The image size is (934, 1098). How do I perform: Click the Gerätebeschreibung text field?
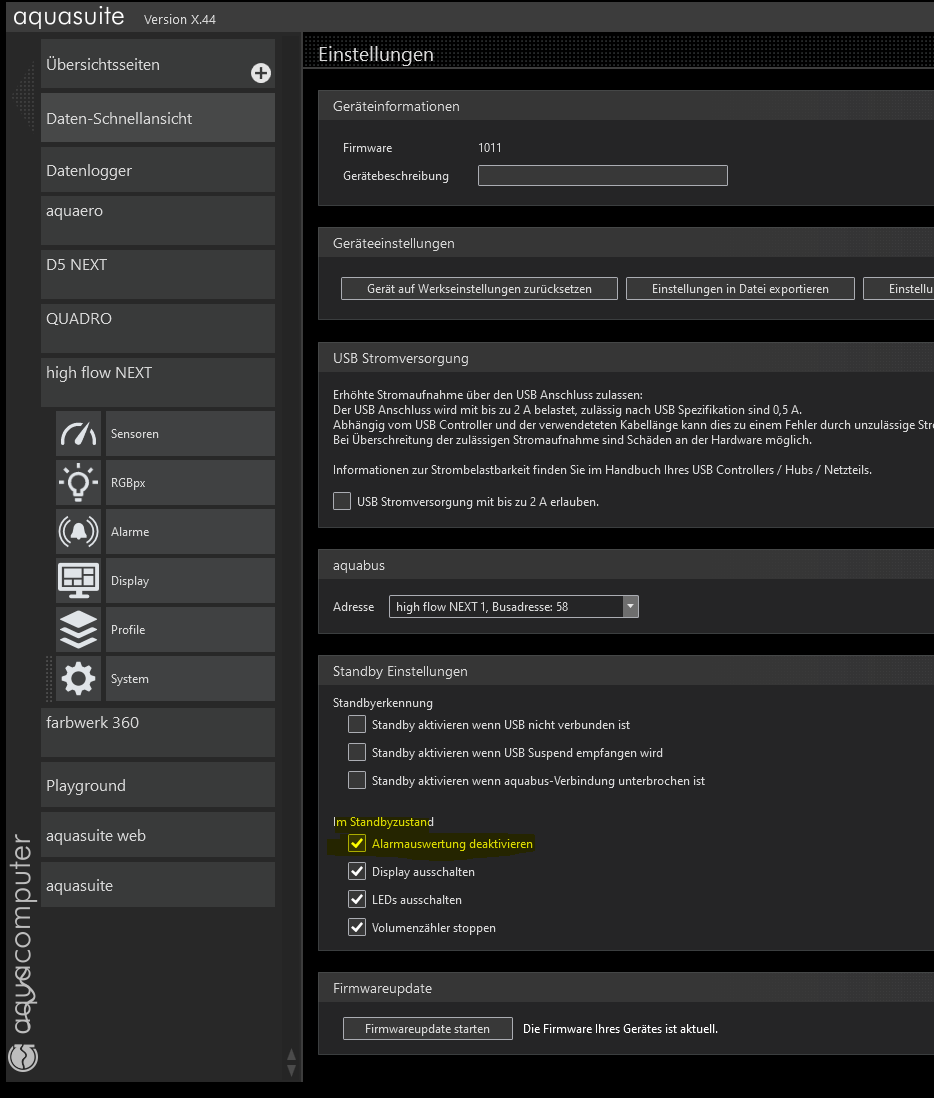coord(602,176)
